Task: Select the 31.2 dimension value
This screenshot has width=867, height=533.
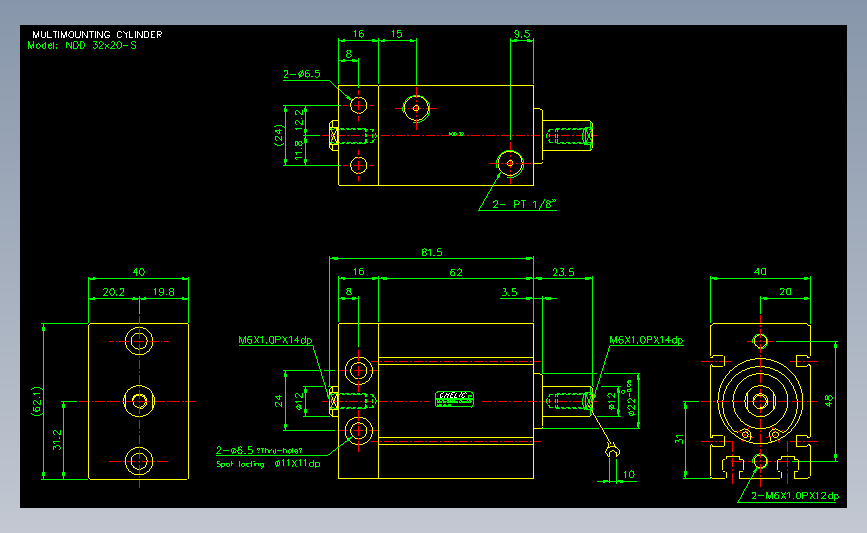Action: [x=57, y=440]
